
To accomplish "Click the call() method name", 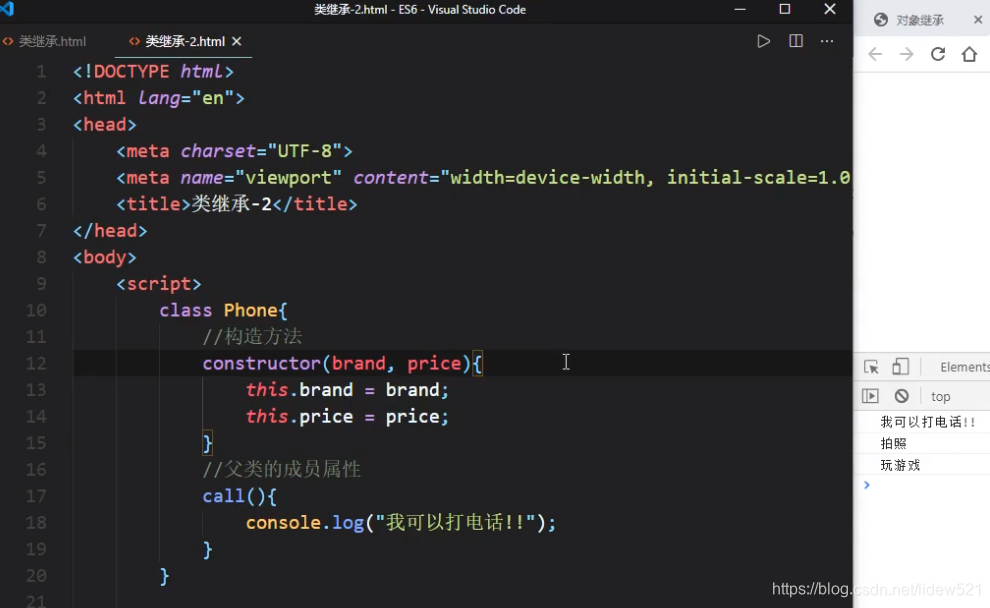I will coord(223,496).
